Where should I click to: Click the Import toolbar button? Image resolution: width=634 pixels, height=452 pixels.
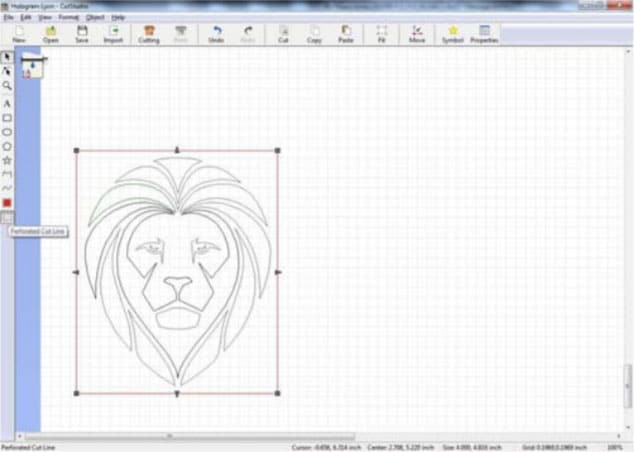coord(113,34)
